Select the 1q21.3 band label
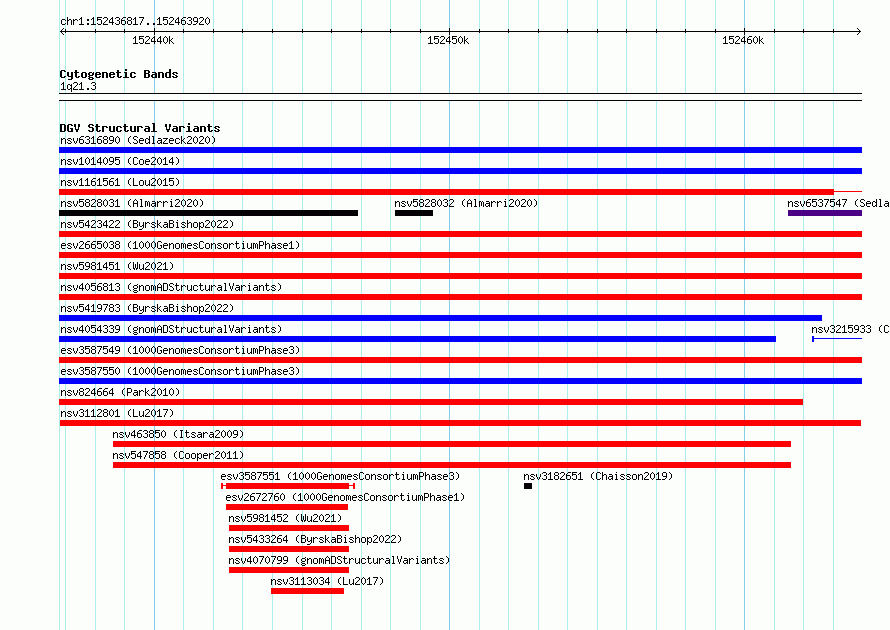The width and height of the screenshot is (890, 630). point(78,86)
